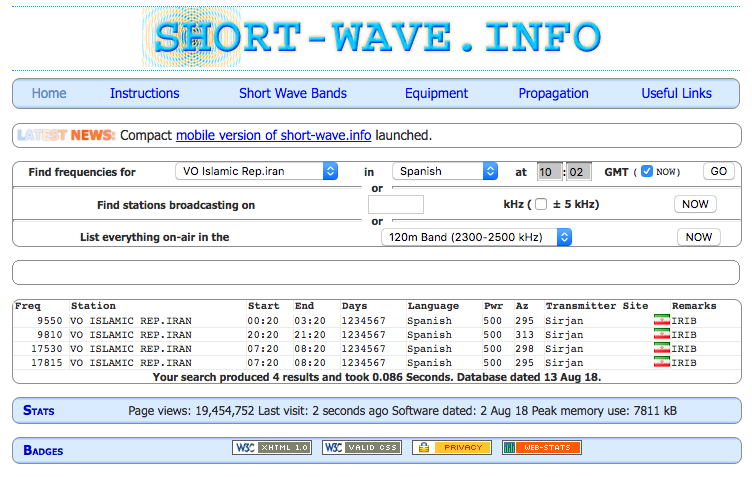Expand the 120m Band selection dropdown
This screenshot has height=477, width=752.
pos(477,237)
